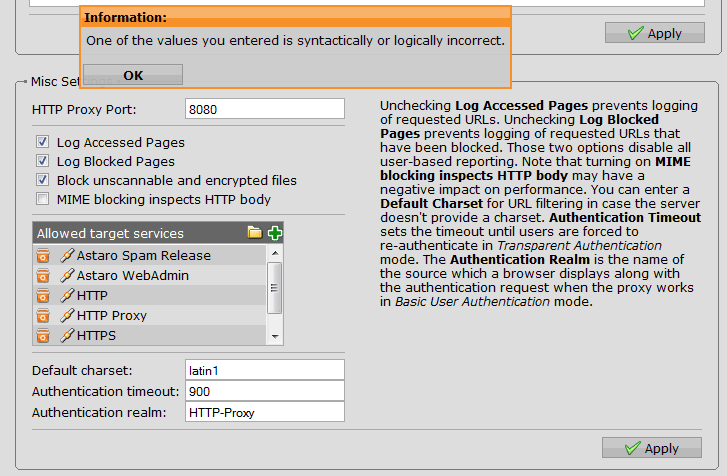Screen dimensions: 727x476
Task: Click the trash icon beside HTTP
Action: (x=43, y=295)
